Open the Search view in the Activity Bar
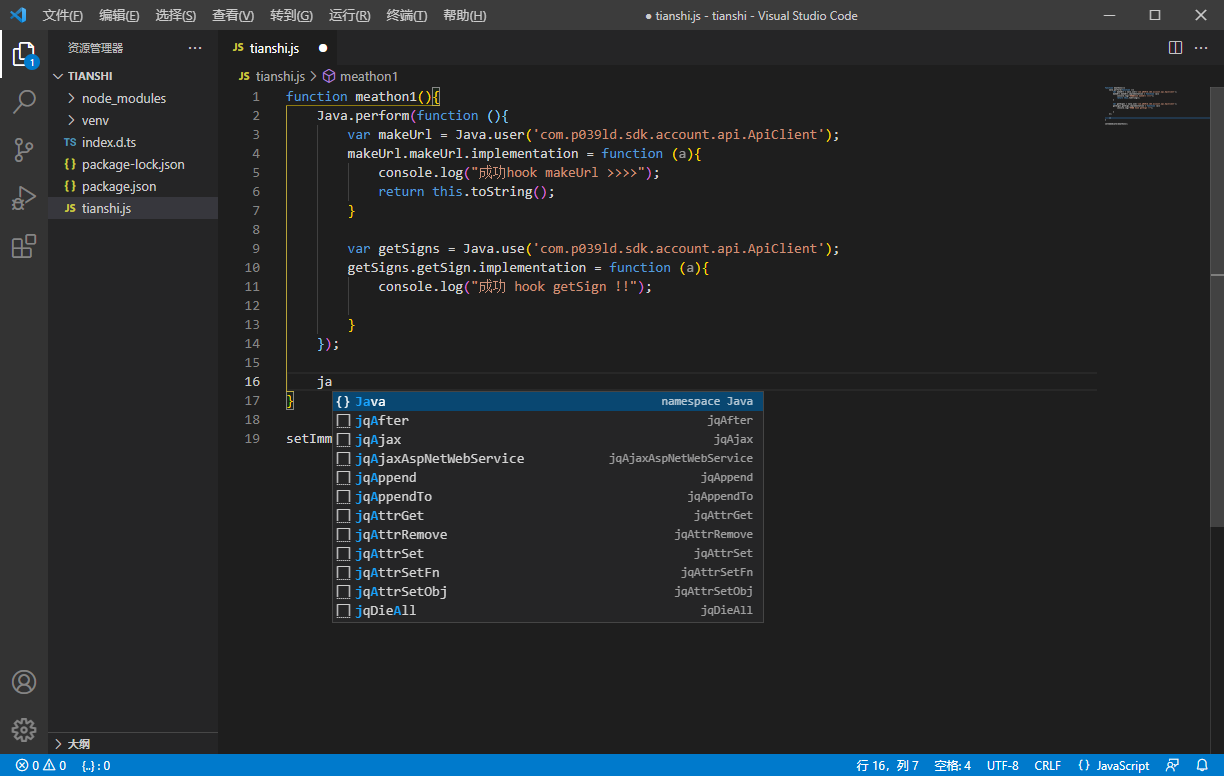The width and height of the screenshot is (1224, 776). (24, 101)
